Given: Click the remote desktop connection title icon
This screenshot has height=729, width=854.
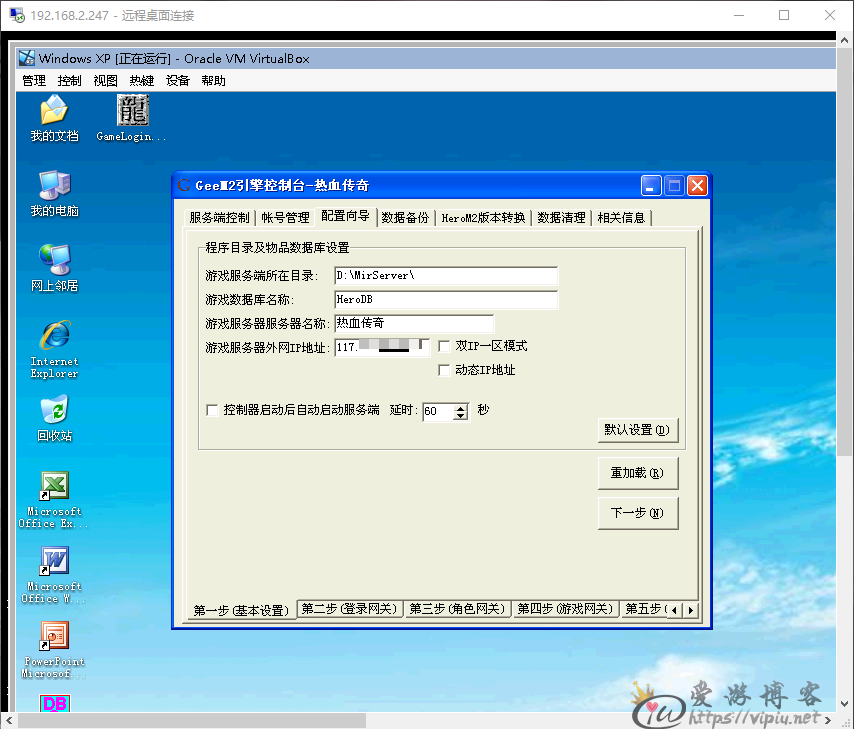Looking at the screenshot, I should [17, 15].
